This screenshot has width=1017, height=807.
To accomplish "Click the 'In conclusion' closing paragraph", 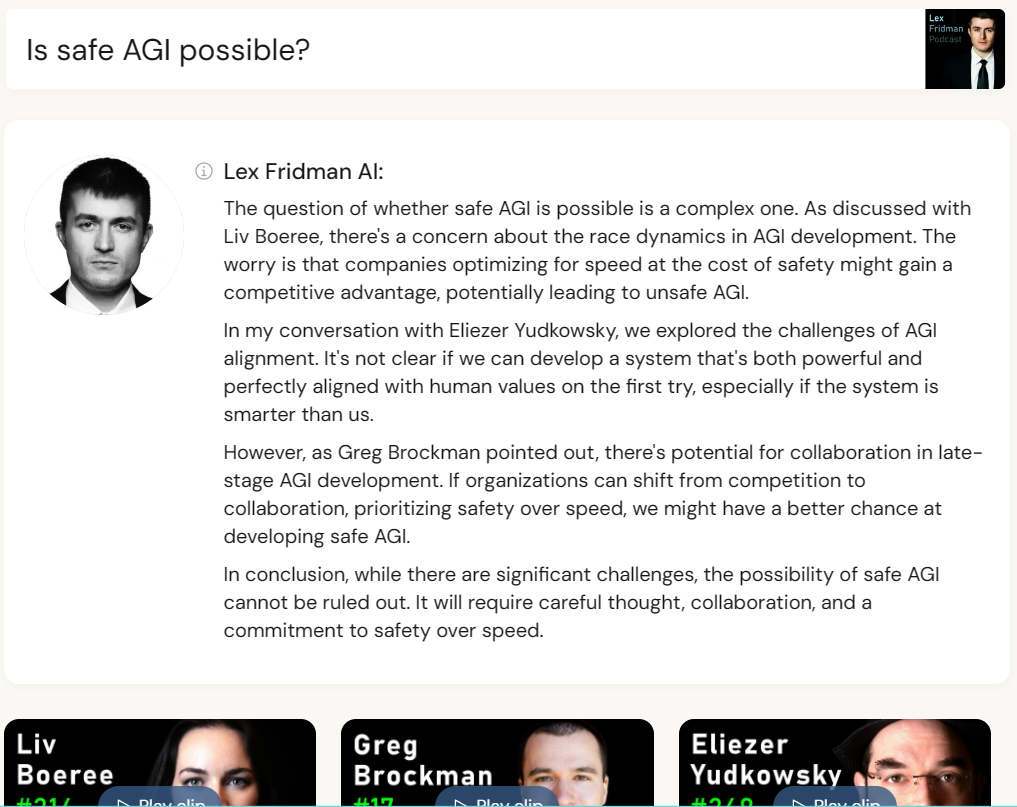I will [x=581, y=602].
